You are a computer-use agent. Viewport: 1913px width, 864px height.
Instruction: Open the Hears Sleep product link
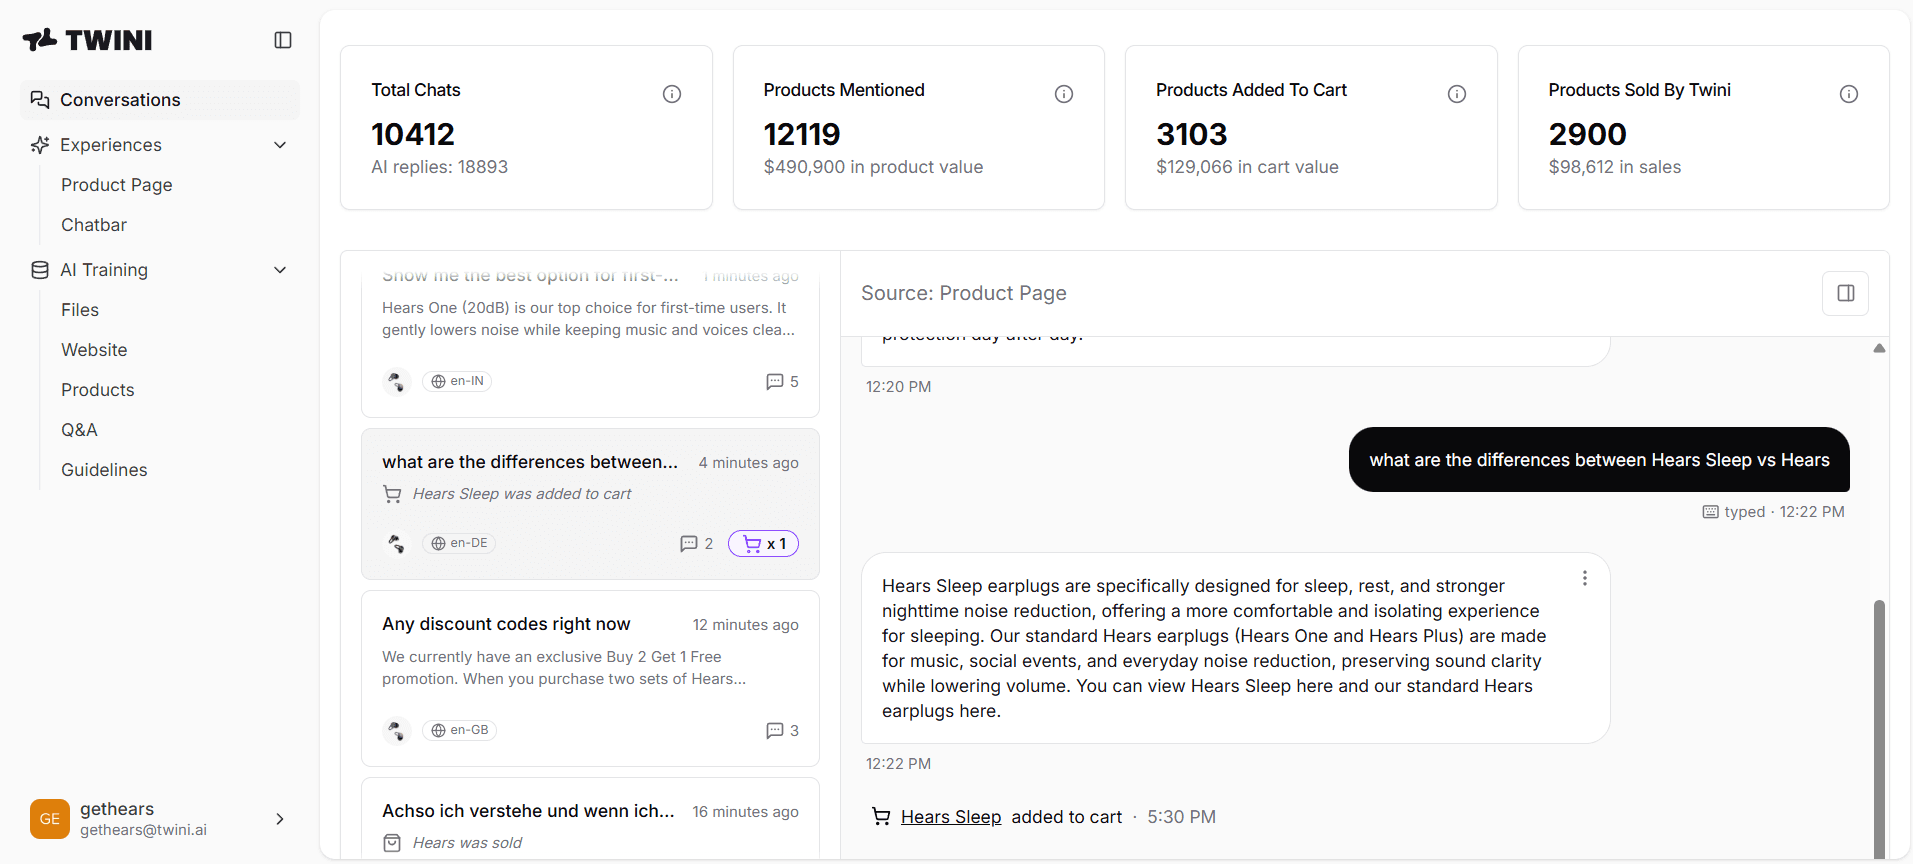[951, 817]
